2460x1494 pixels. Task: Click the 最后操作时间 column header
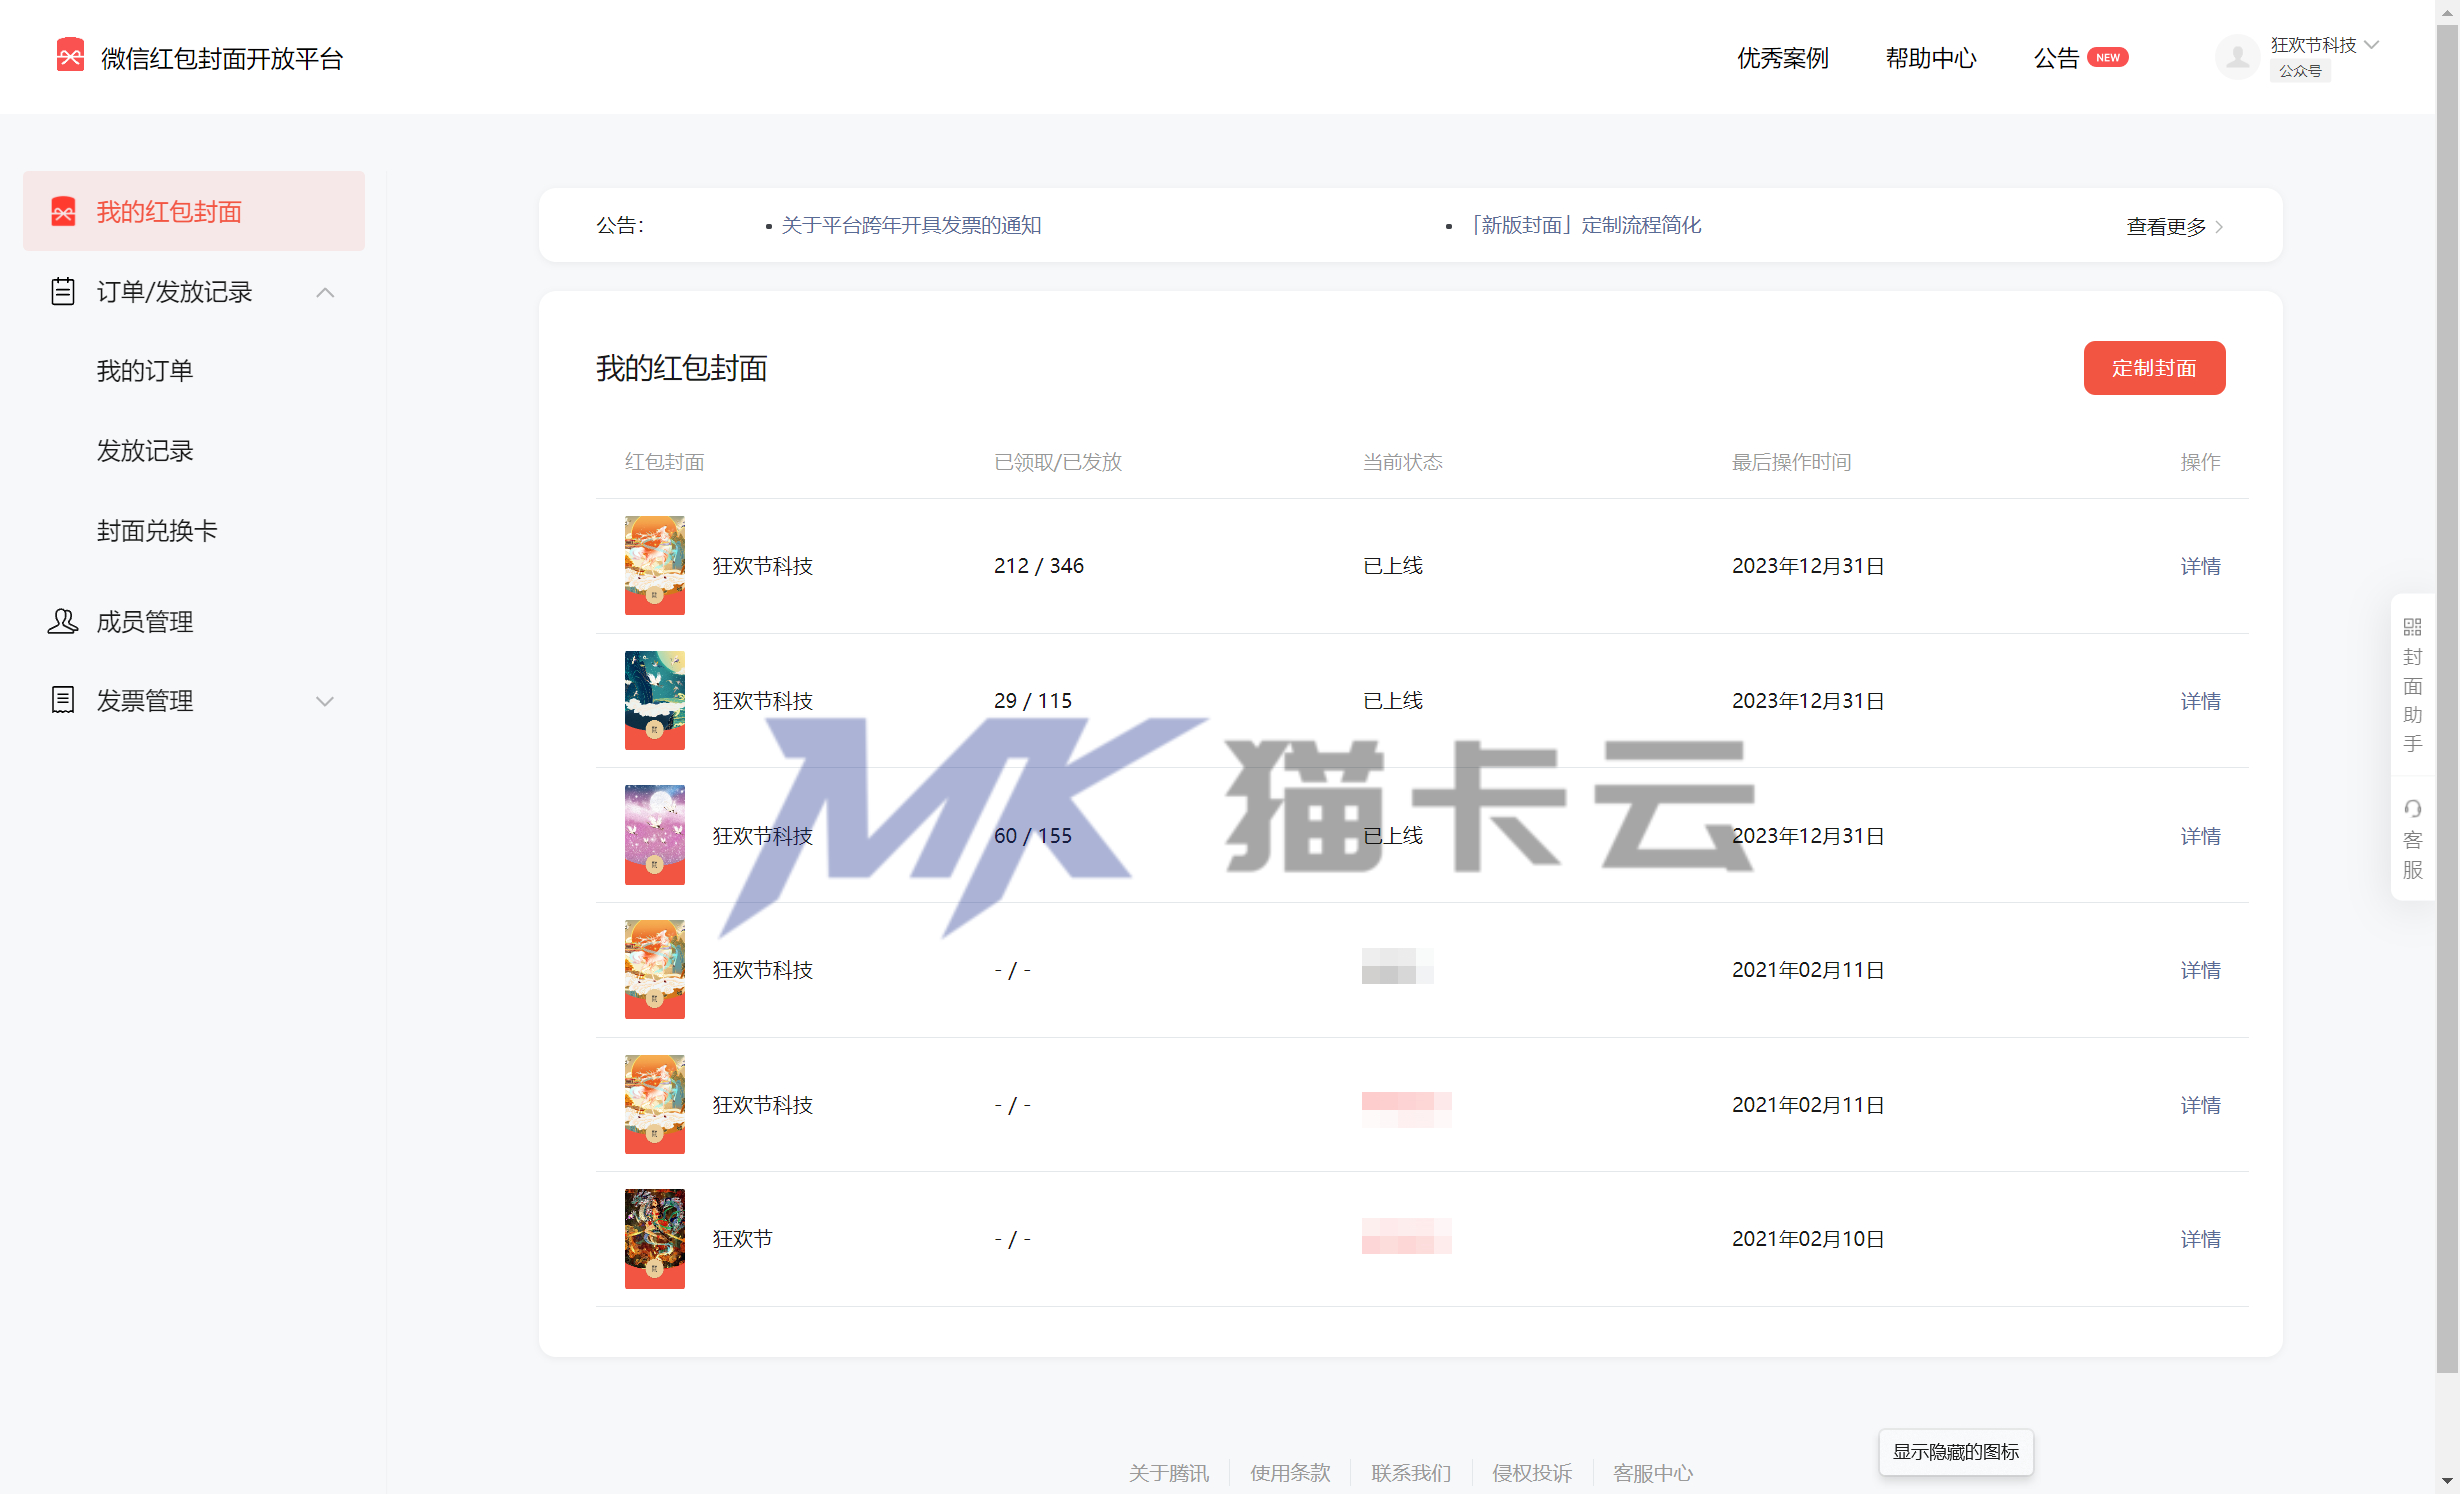click(1791, 462)
